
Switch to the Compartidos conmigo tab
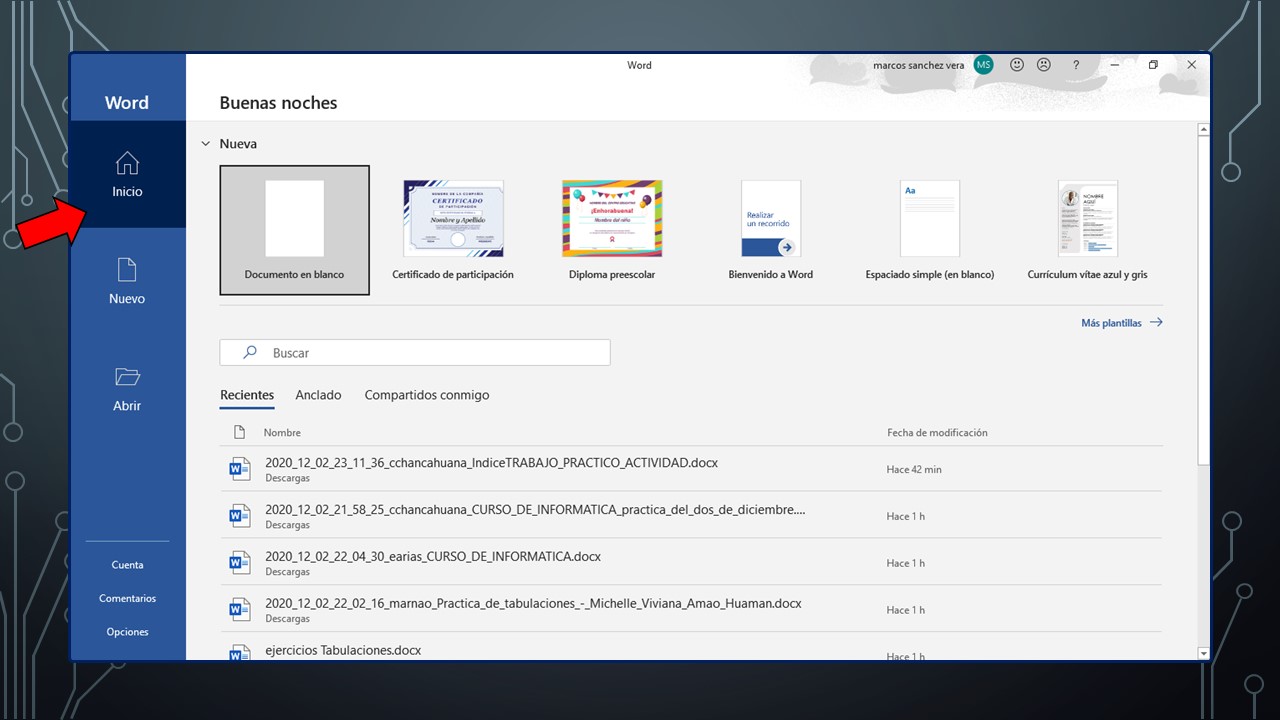point(427,395)
